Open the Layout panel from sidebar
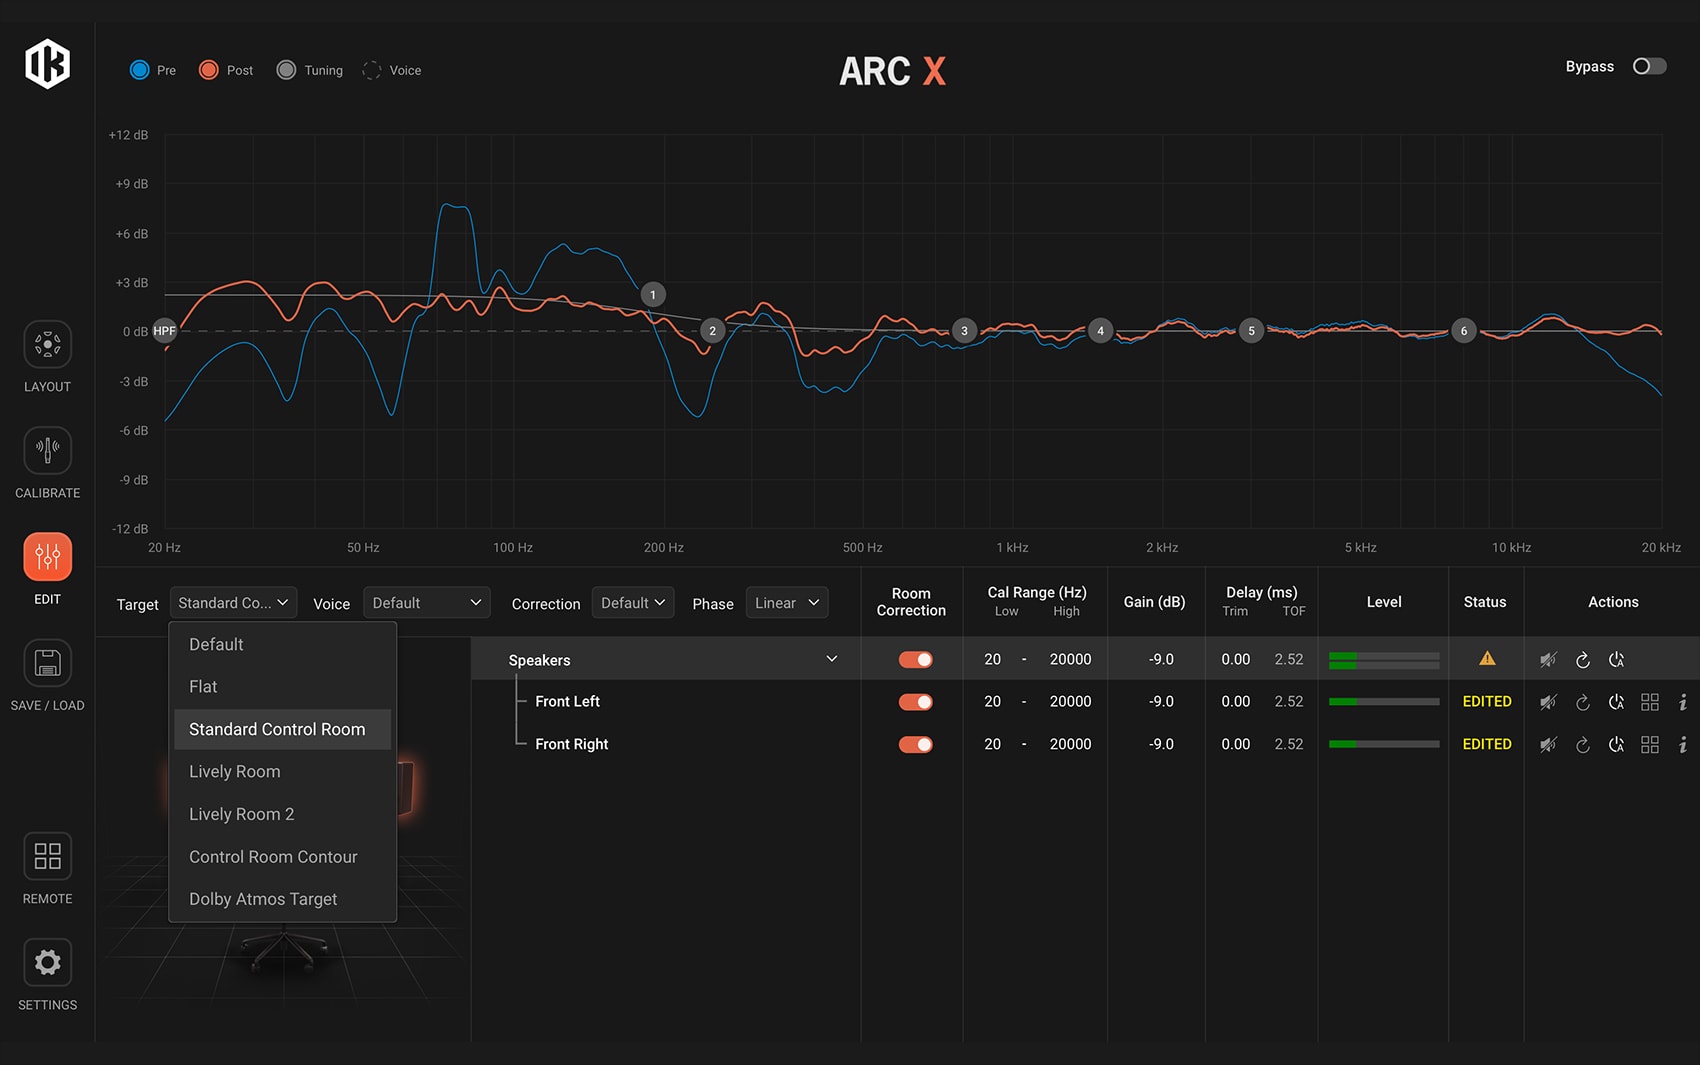Viewport: 1700px width, 1065px height. (47, 345)
